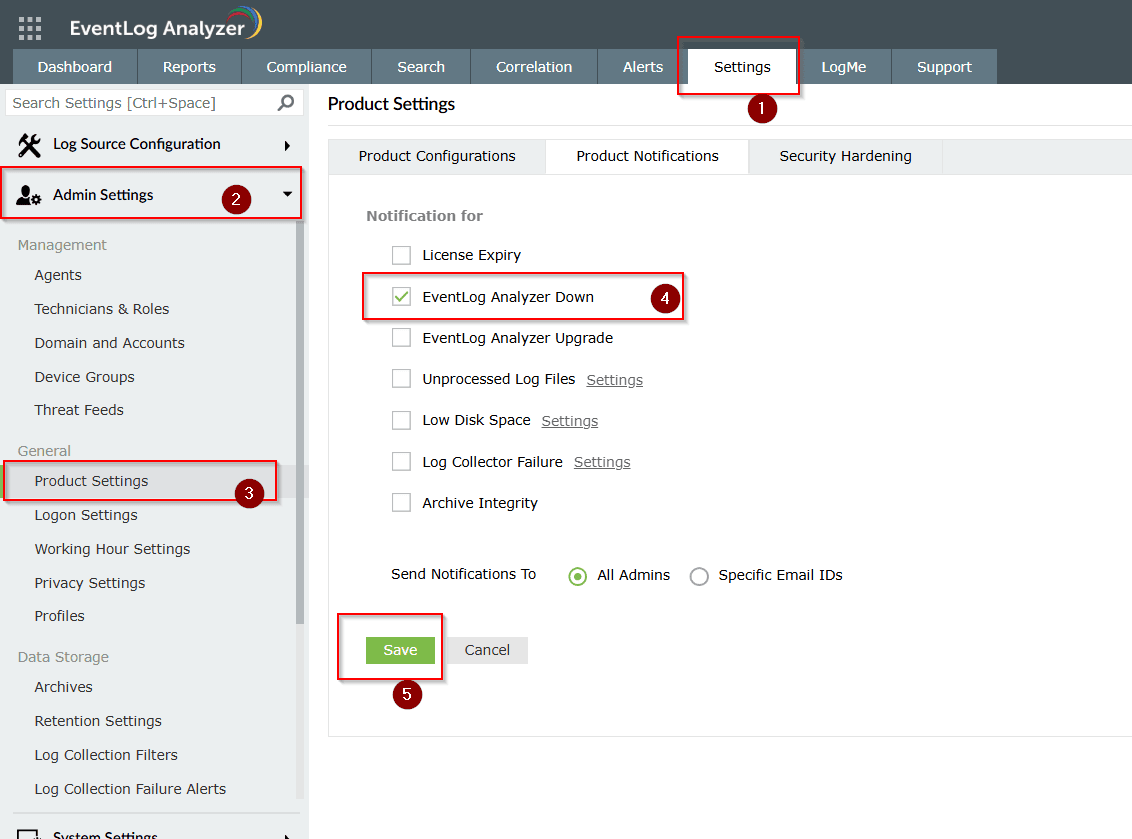The width and height of the screenshot is (1132, 839).
Task: Open Archives under Data Storage
Action: coord(64,687)
